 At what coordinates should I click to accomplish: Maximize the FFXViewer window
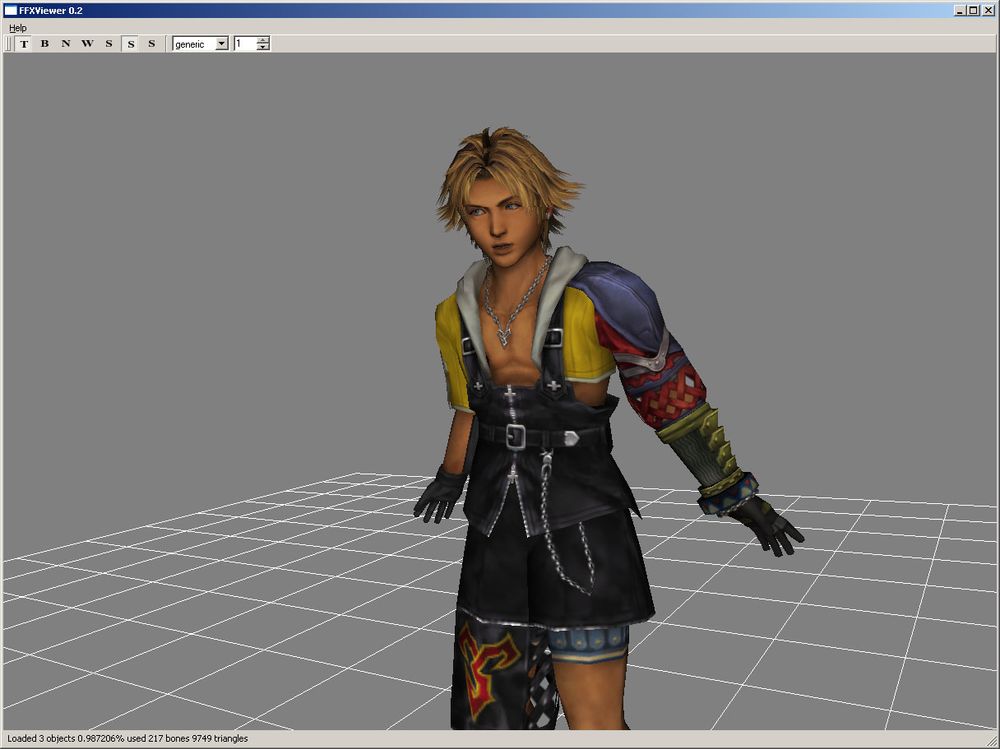point(973,10)
